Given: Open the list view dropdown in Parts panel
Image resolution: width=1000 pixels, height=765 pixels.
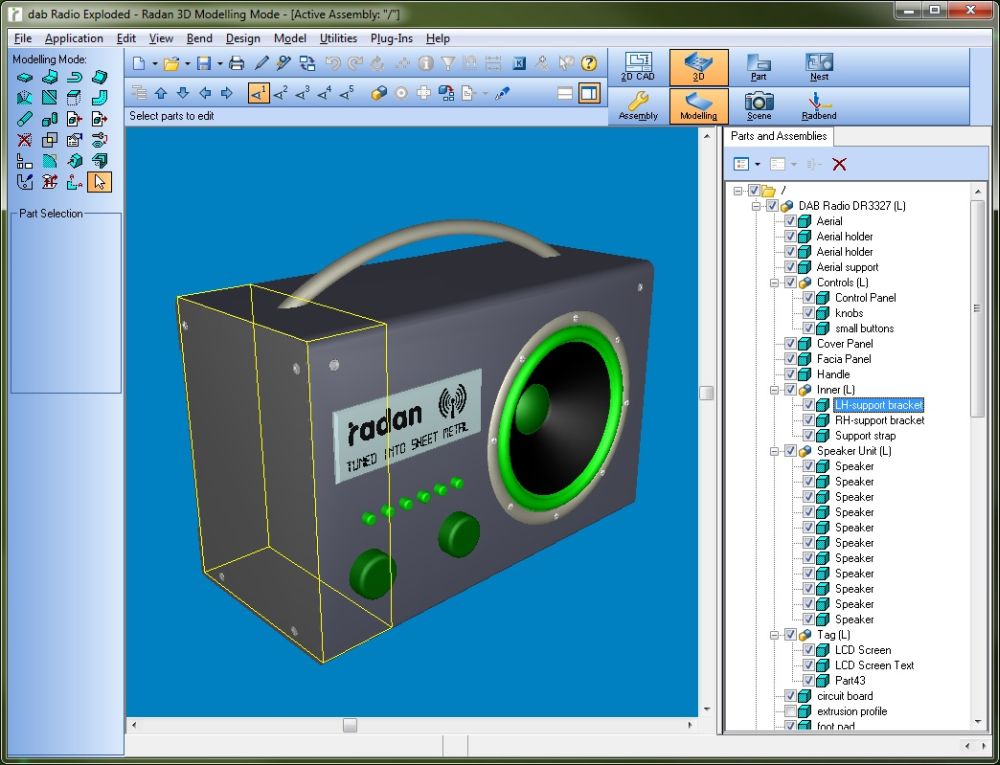Looking at the screenshot, I should 757,164.
